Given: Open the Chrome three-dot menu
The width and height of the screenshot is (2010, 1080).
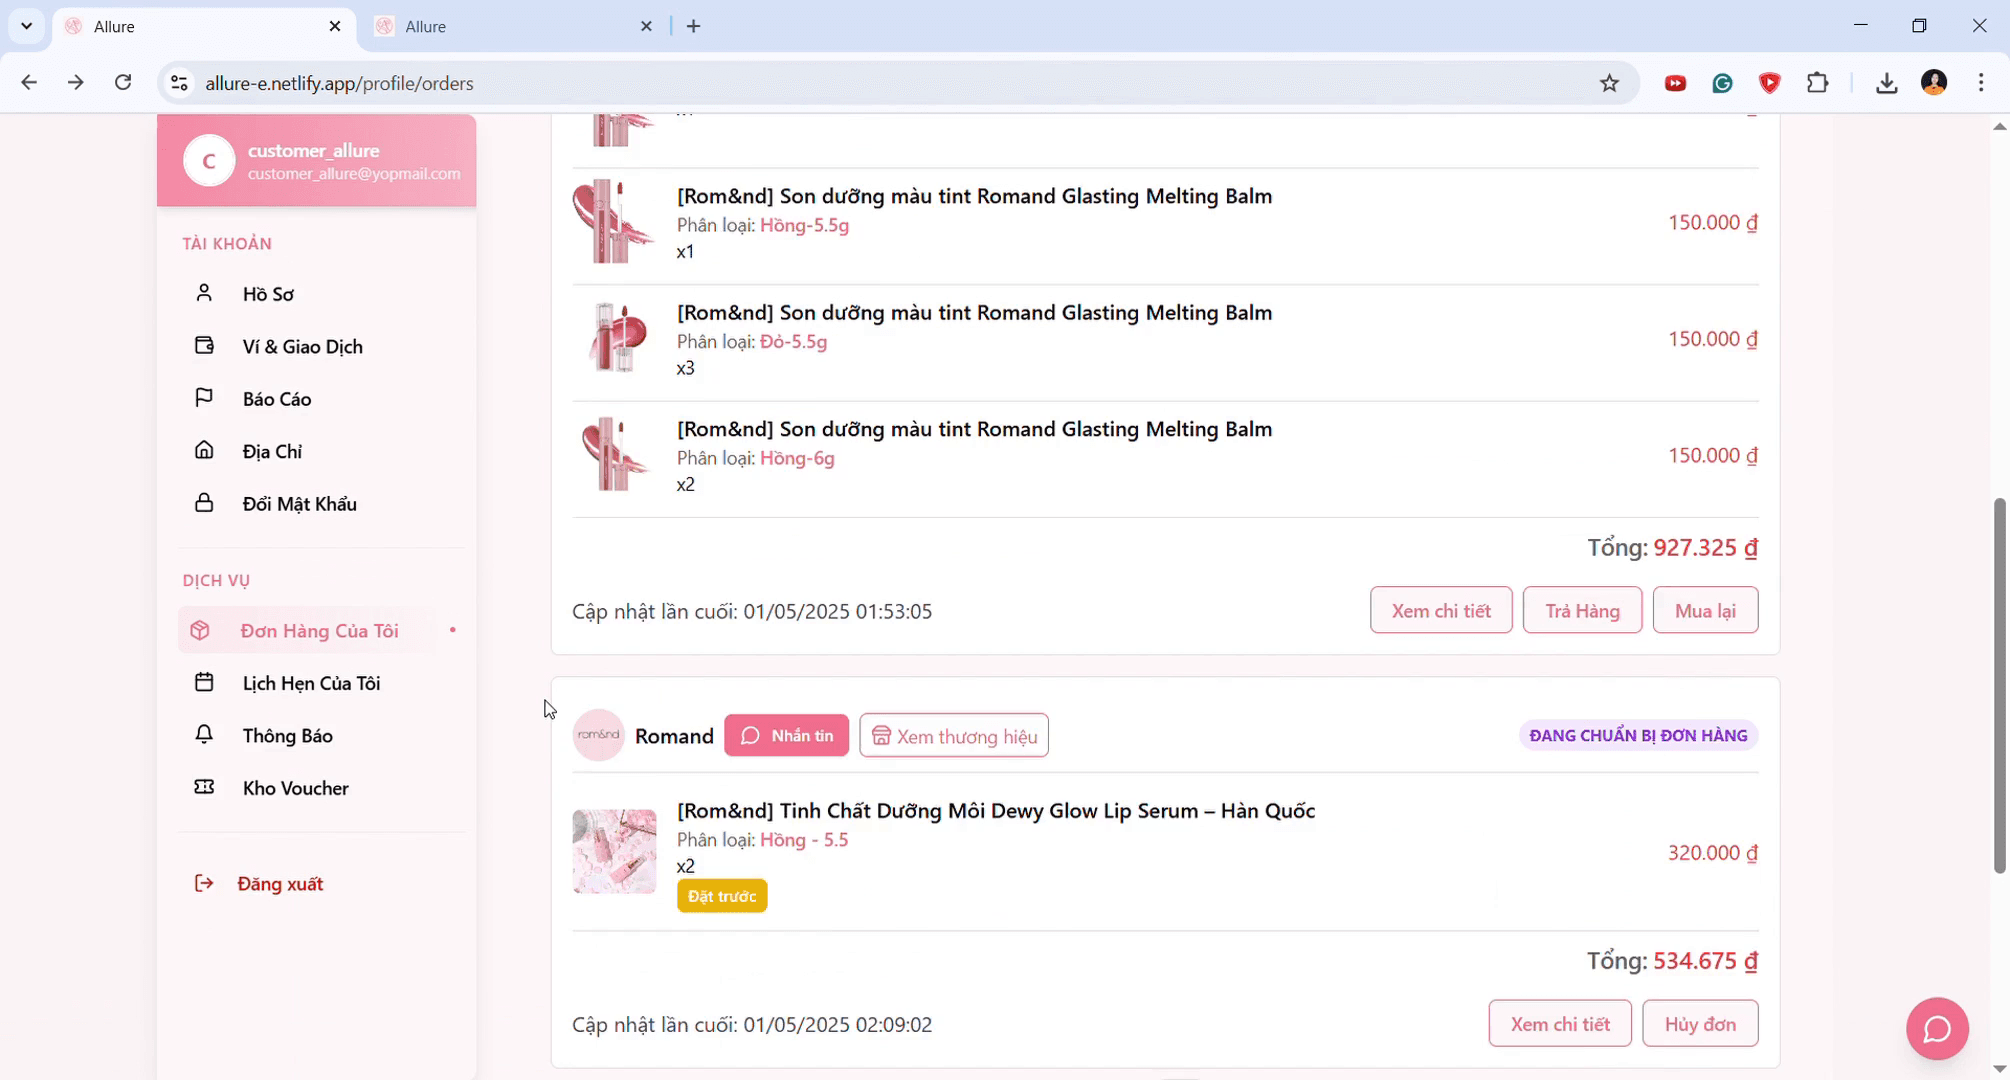Looking at the screenshot, I should coord(1980,83).
